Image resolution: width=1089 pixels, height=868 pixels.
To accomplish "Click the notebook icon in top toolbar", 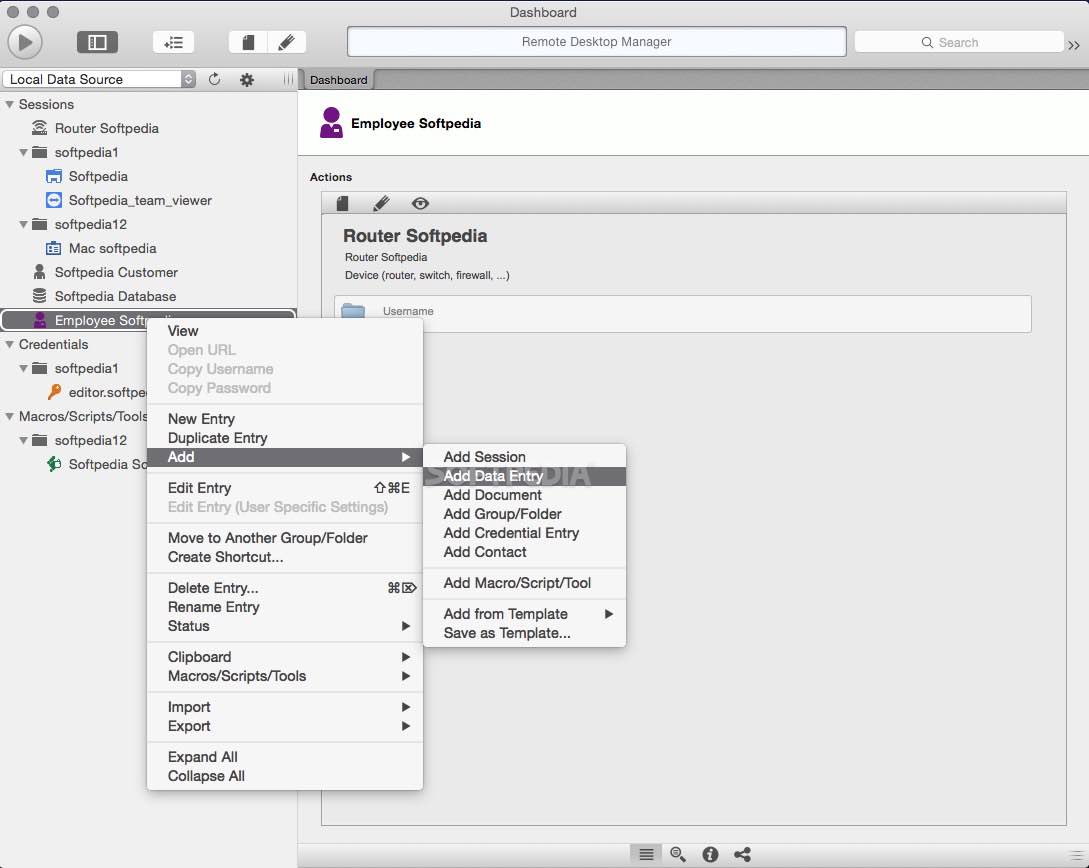I will [x=248, y=42].
